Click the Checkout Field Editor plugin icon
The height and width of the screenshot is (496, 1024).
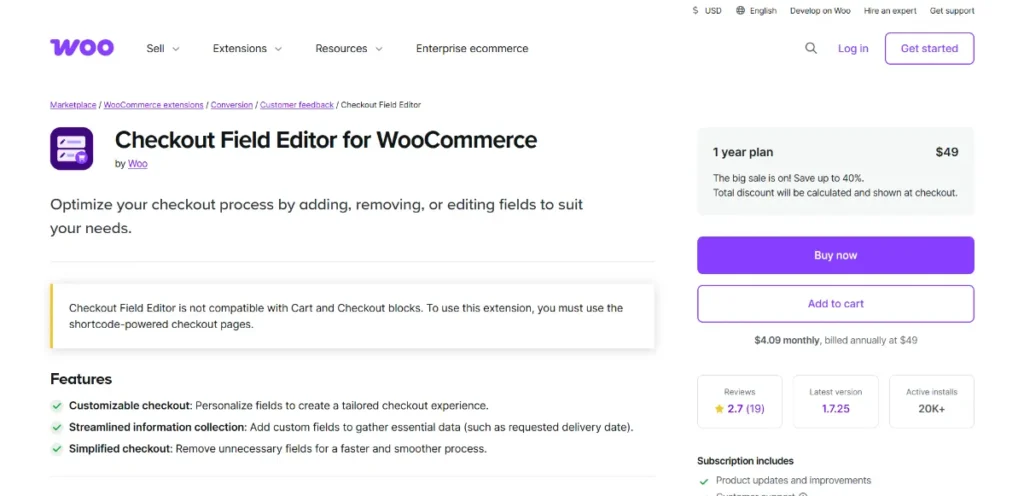point(72,149)
